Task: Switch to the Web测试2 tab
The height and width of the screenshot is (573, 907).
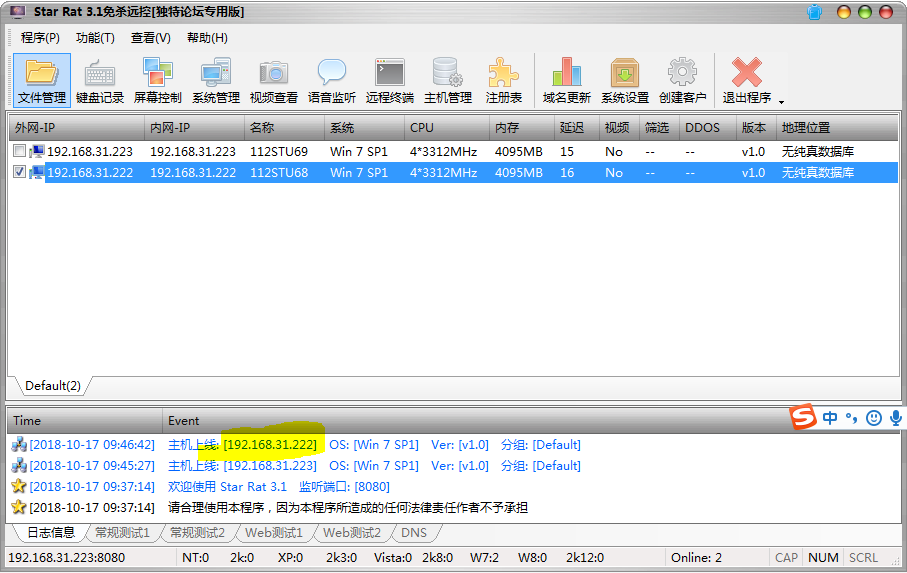Action: (352, 533)
